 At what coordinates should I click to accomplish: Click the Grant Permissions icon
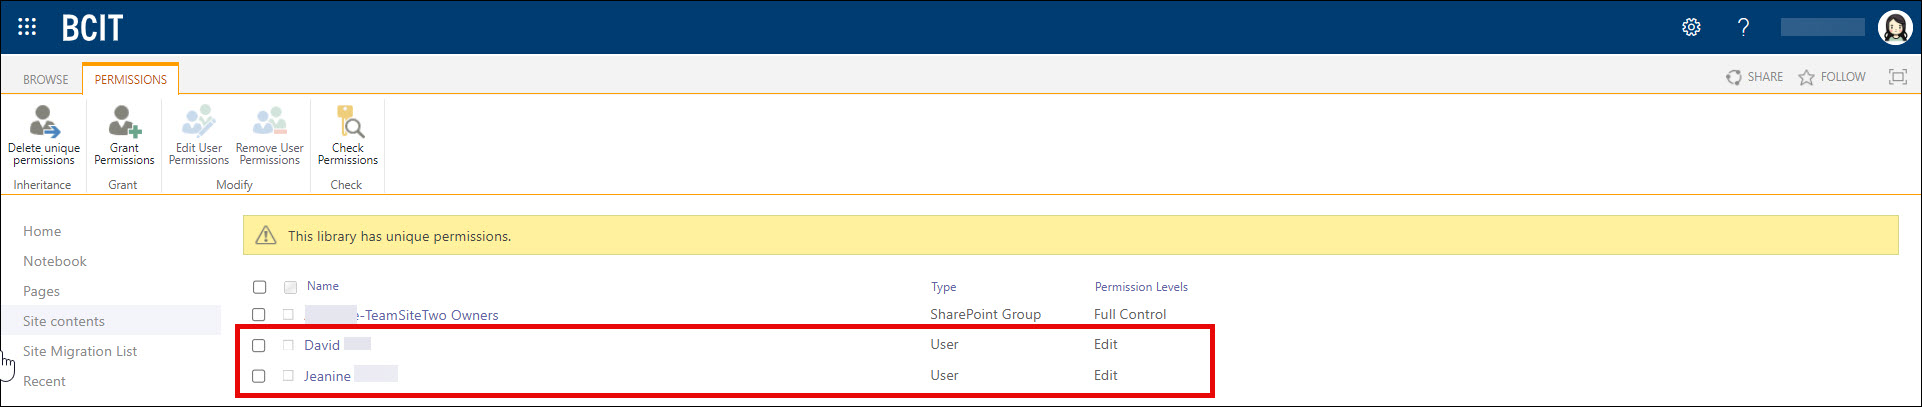click(124, 121)
